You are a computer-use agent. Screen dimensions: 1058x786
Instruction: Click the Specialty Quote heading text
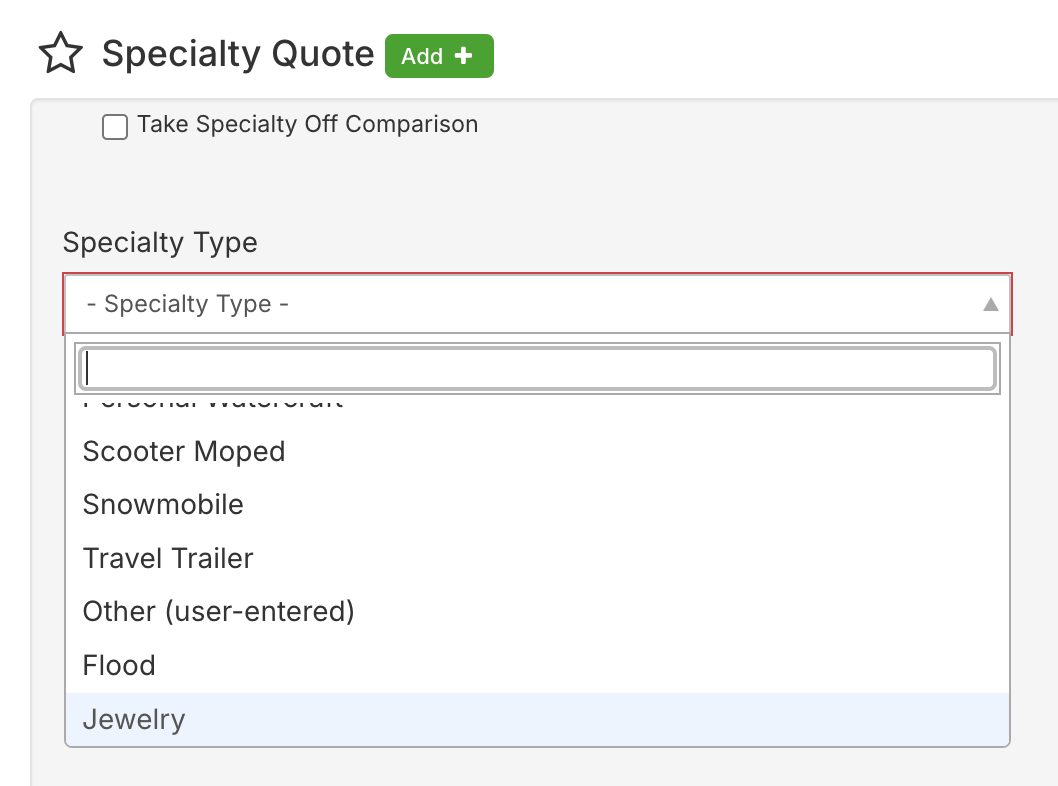[238, 54]
